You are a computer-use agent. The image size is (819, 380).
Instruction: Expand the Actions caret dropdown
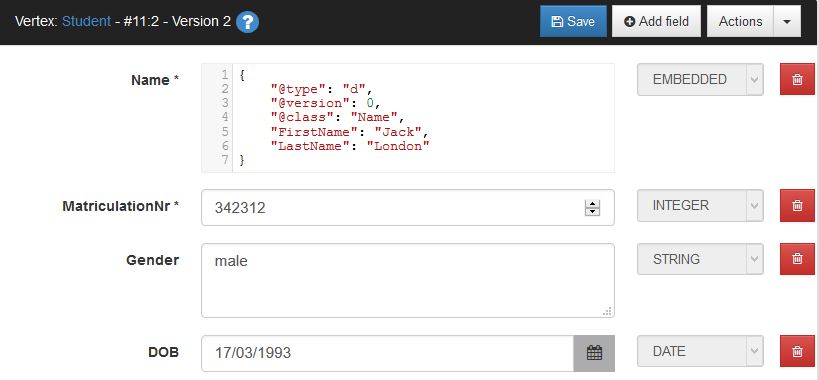[x=787, y=21]
